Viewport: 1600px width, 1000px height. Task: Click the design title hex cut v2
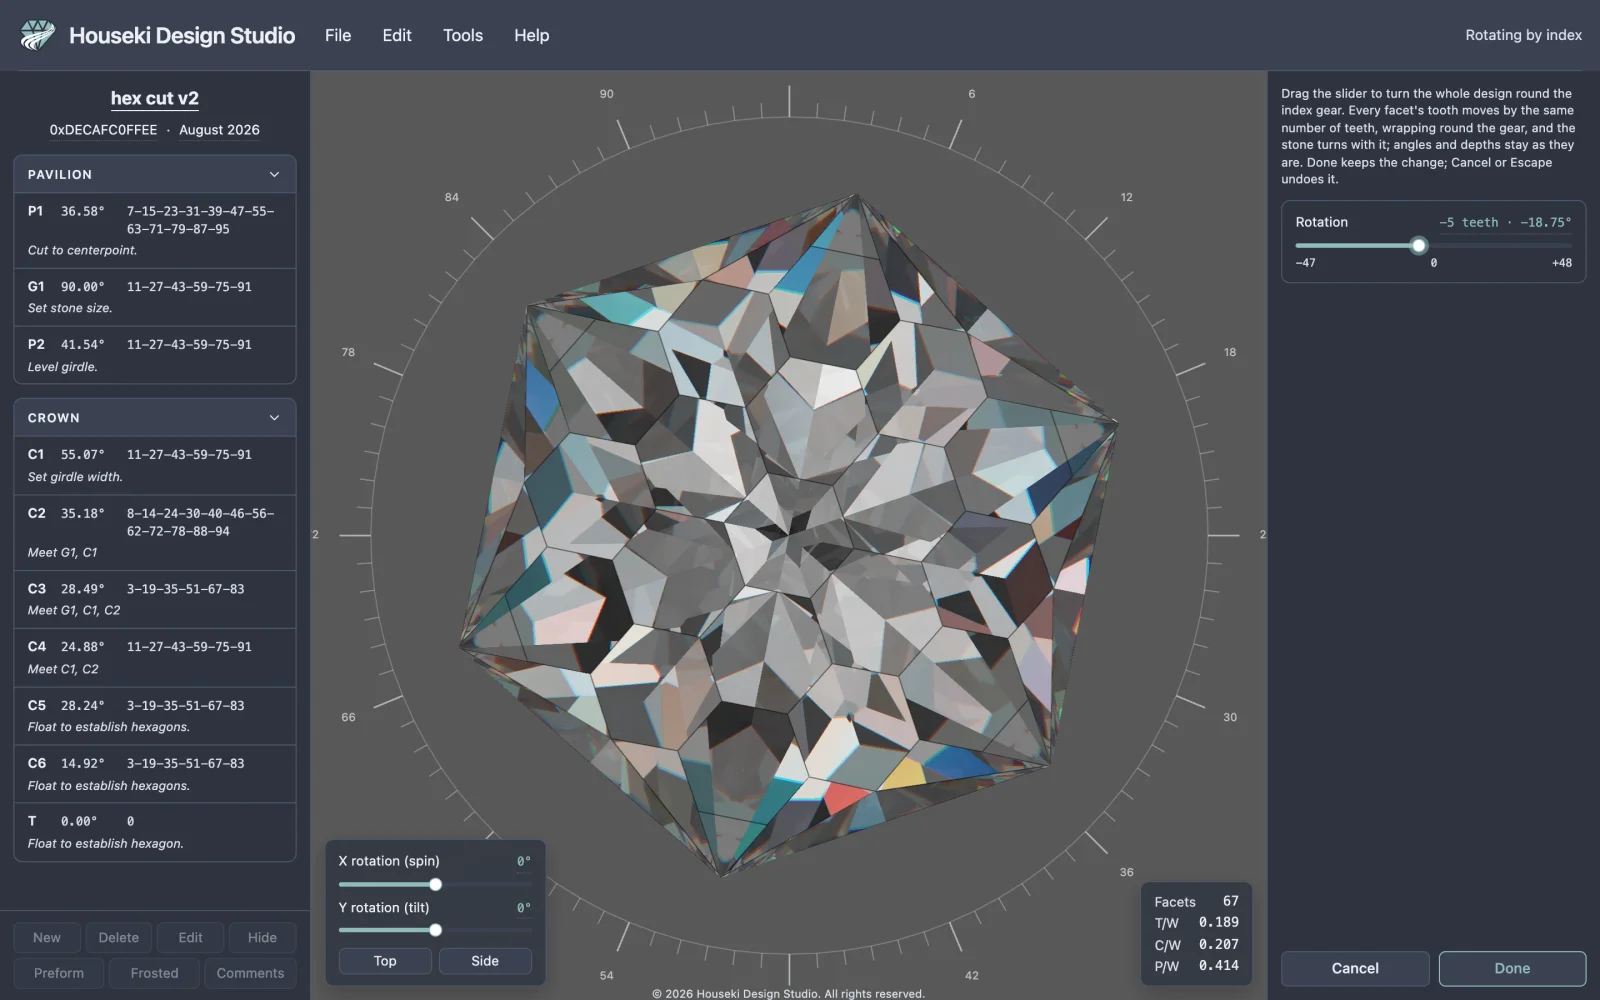[x=154, y=98]
